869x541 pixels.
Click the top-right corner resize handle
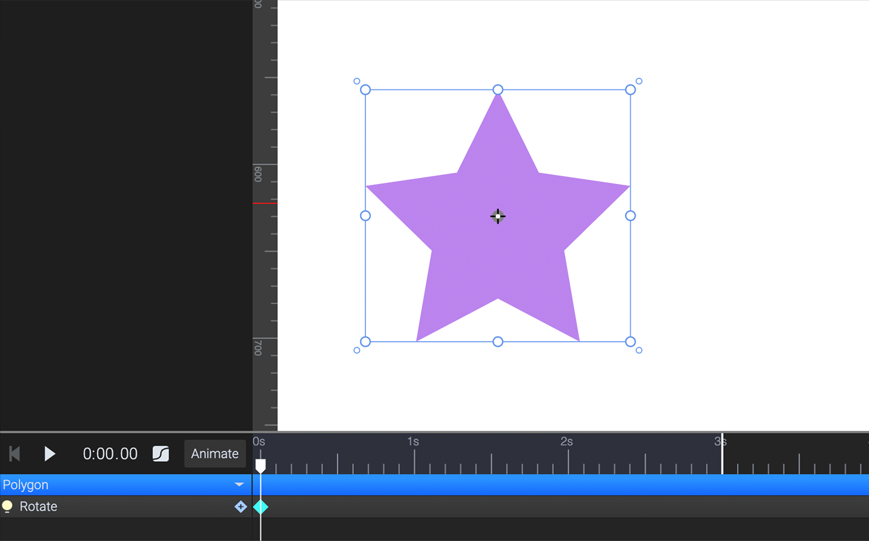click(630, 90)
